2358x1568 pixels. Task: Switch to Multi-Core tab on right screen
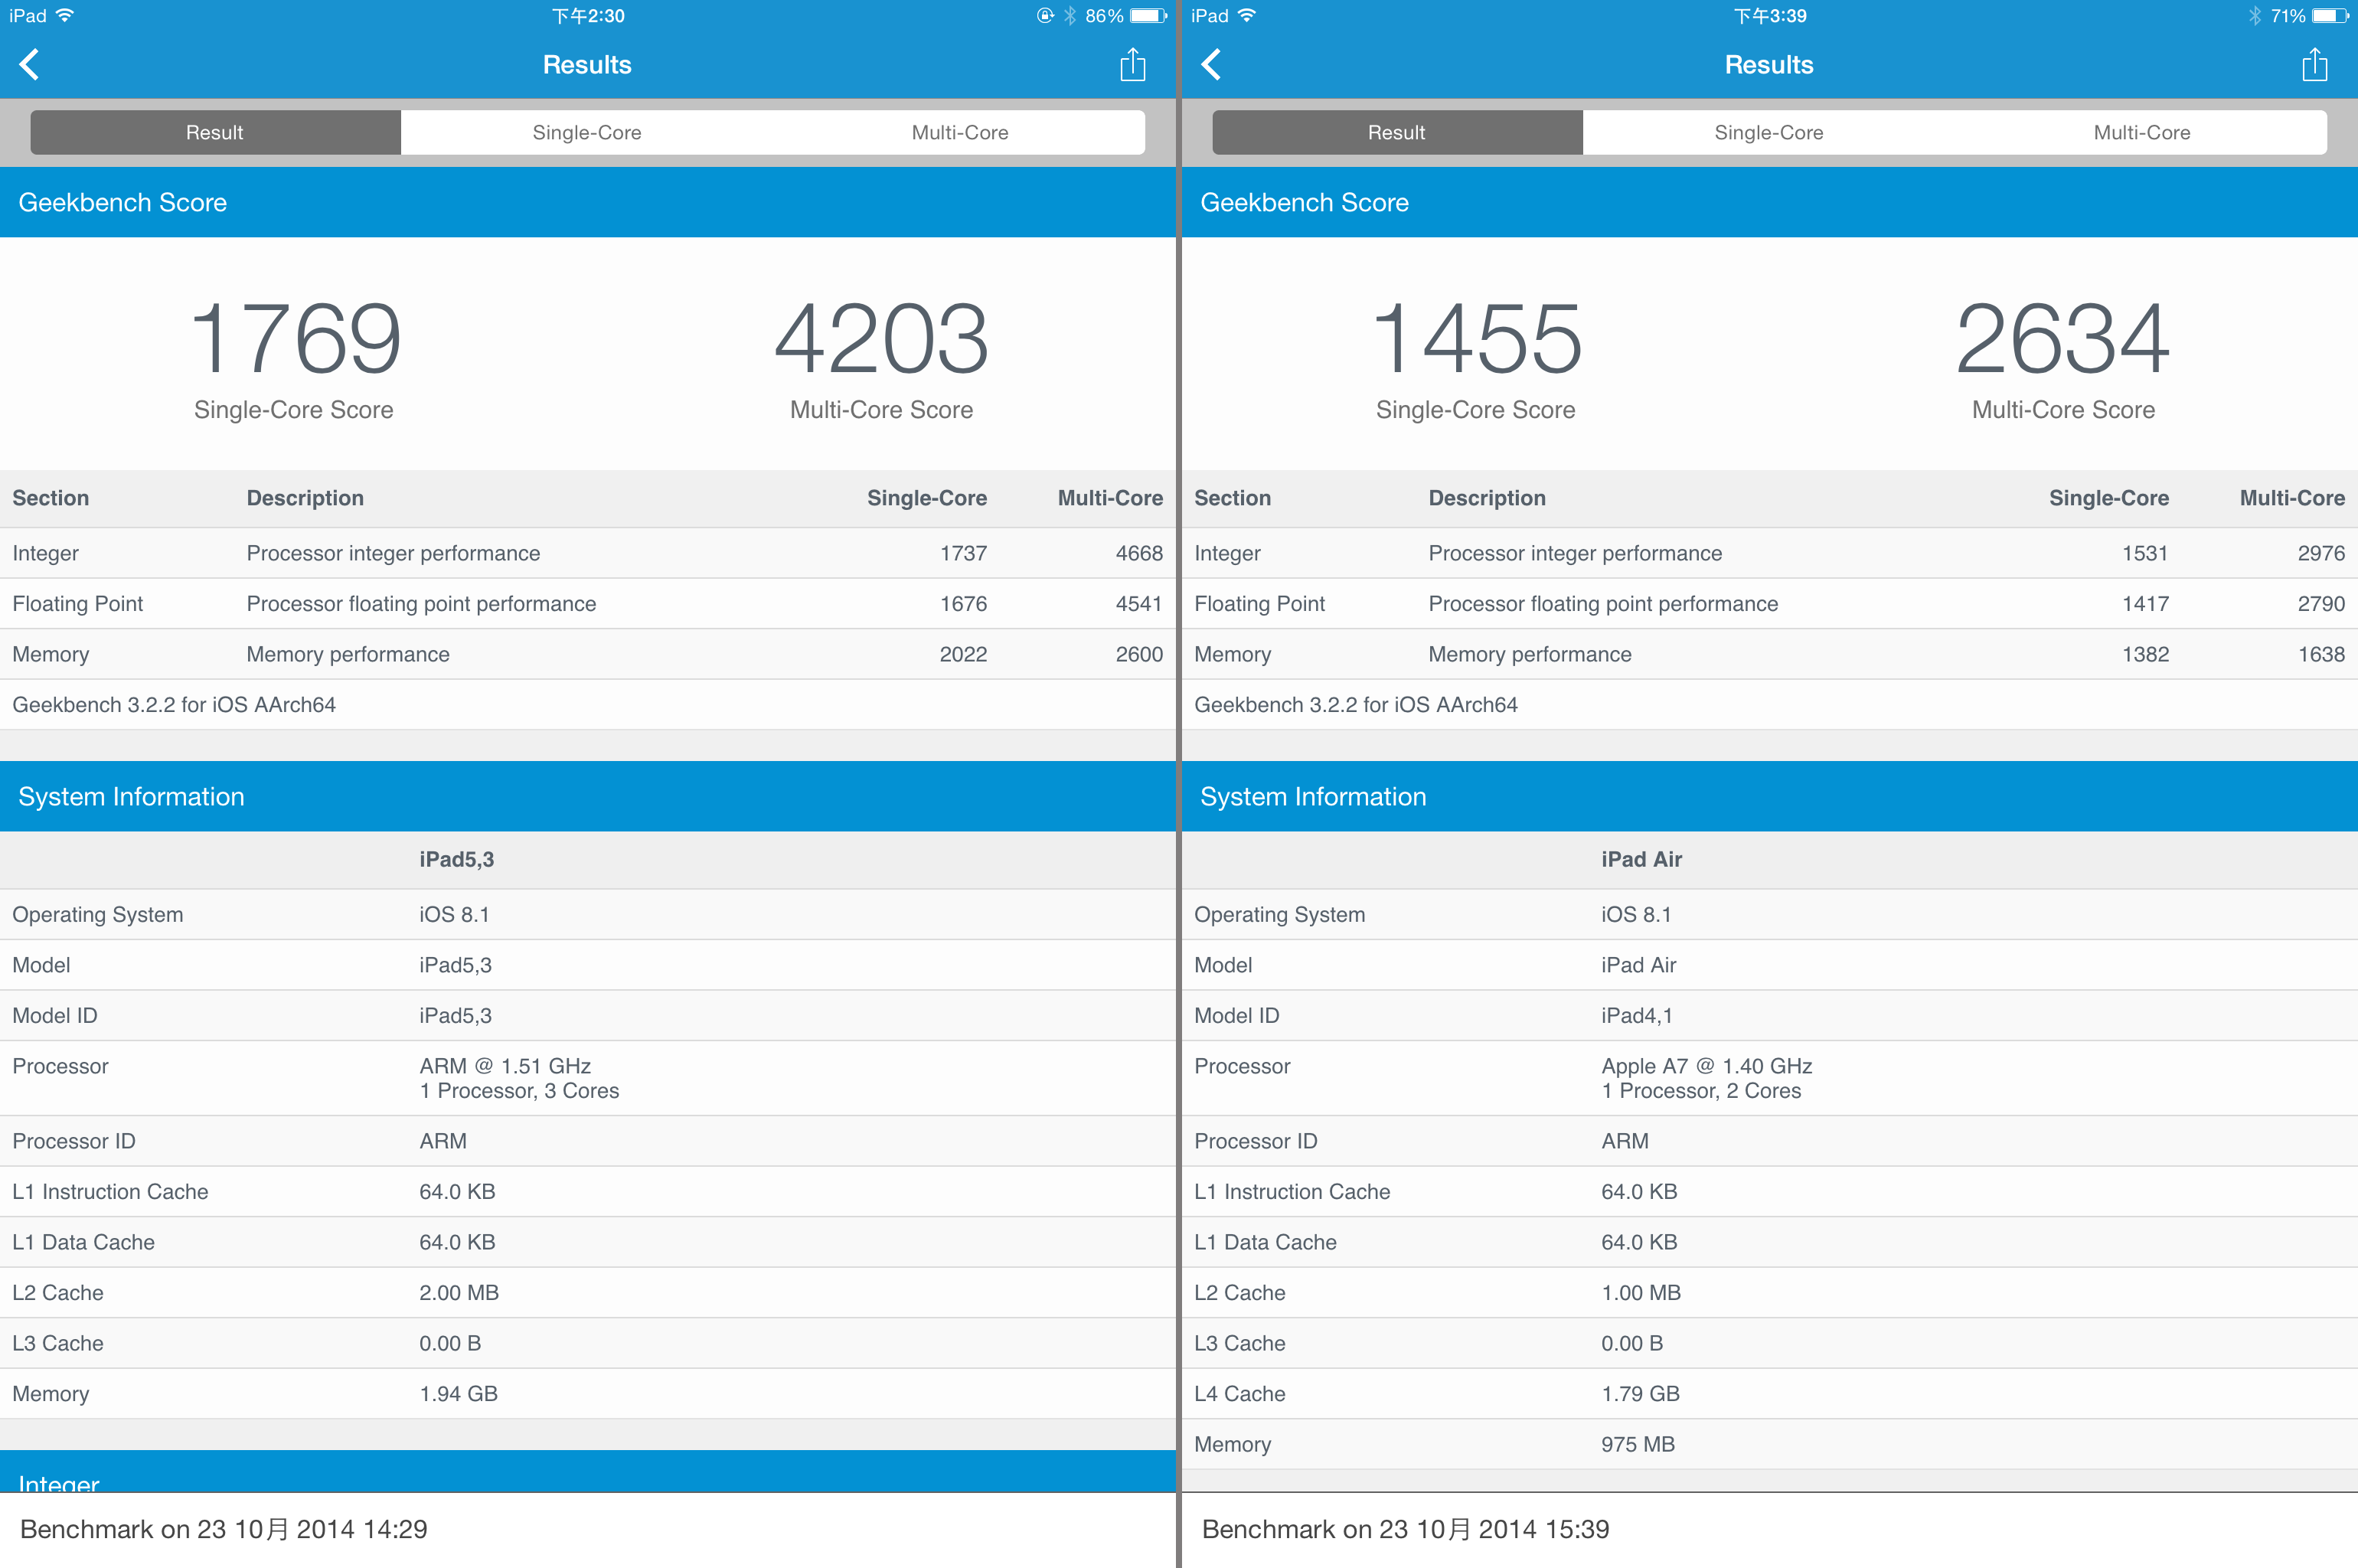[x=2141, y=132]
